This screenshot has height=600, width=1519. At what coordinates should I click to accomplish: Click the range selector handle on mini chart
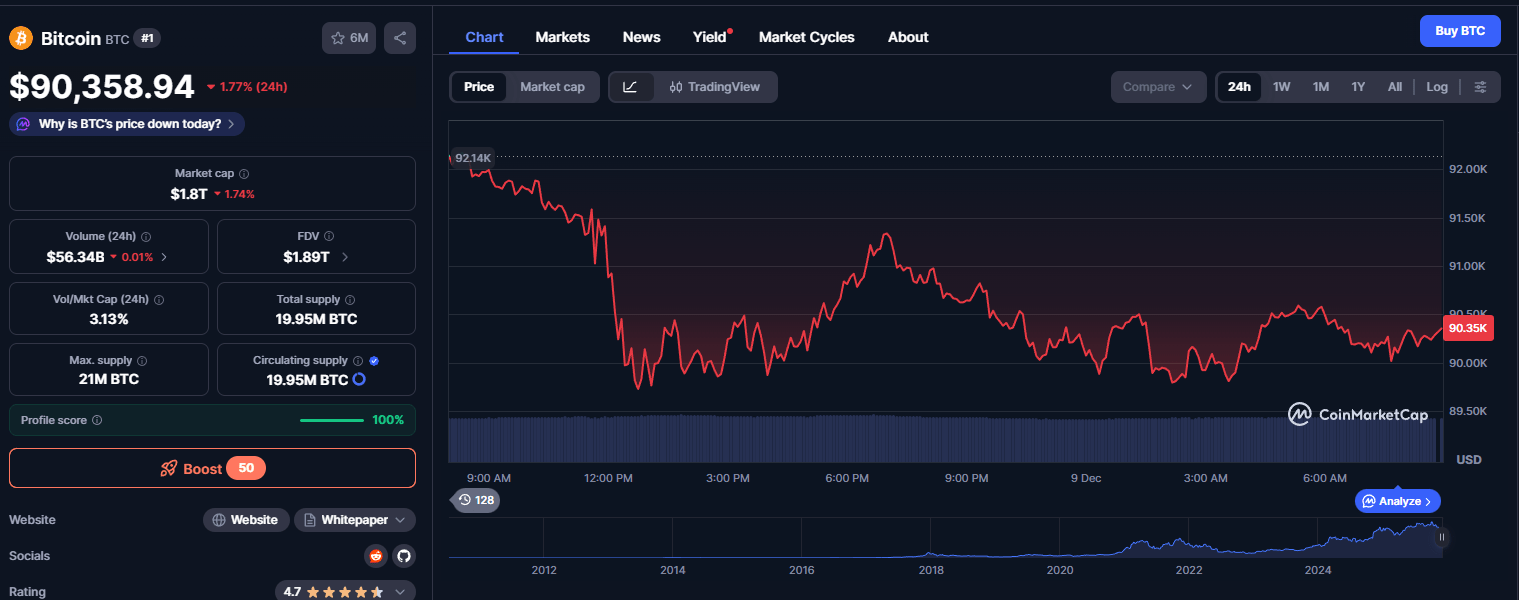[1442, 537]
